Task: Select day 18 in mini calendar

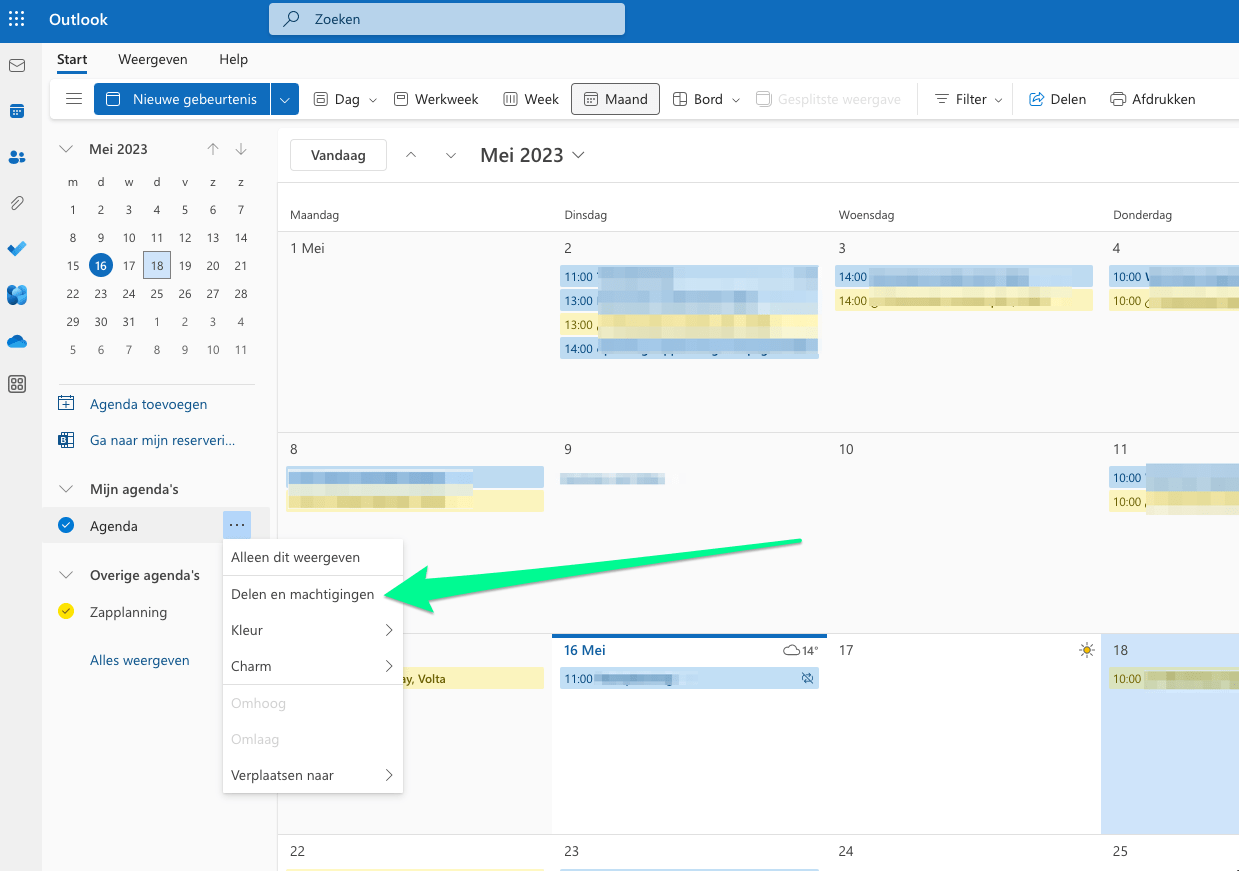Action: pyautogui.click(x=157, y=265)
